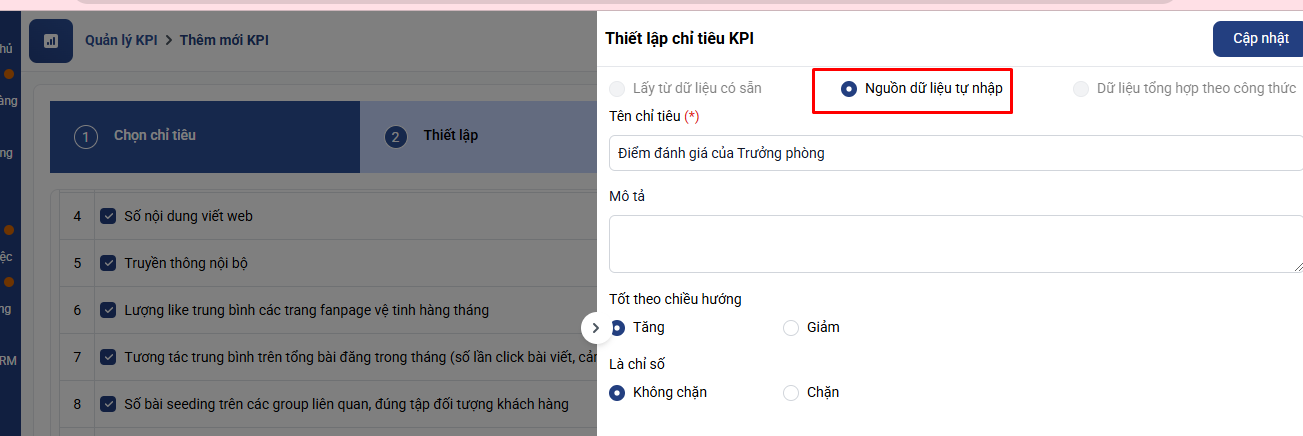Uncheck 'Số bài seeding' row checkbox

point(109,404)
